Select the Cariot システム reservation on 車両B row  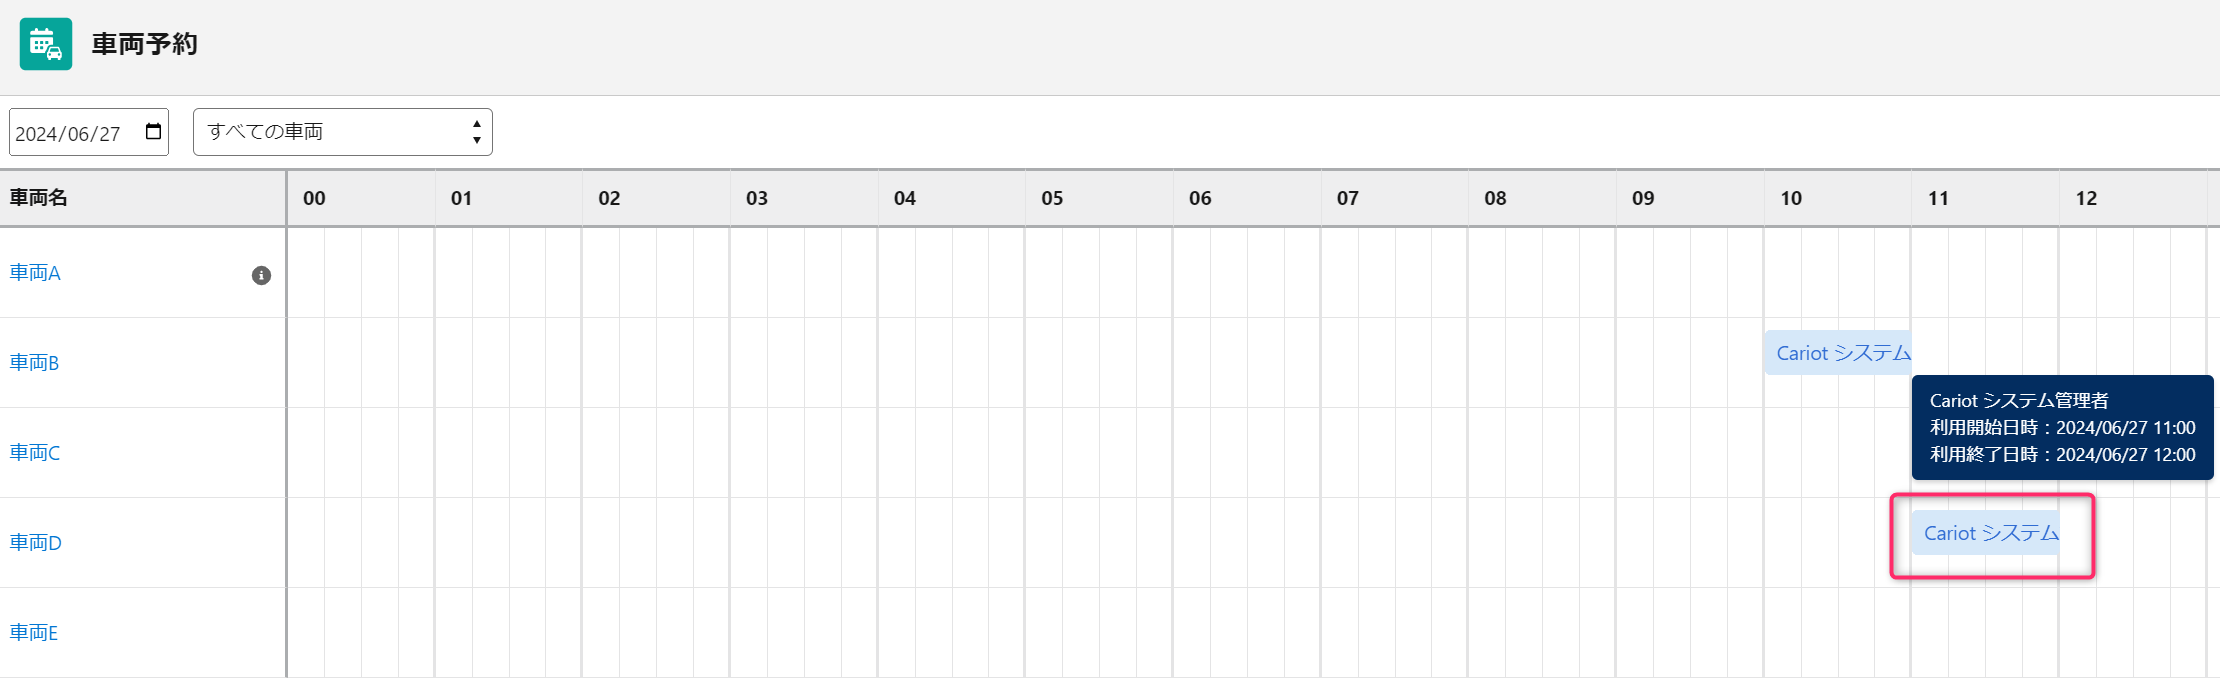click(x=1838, y=353)
